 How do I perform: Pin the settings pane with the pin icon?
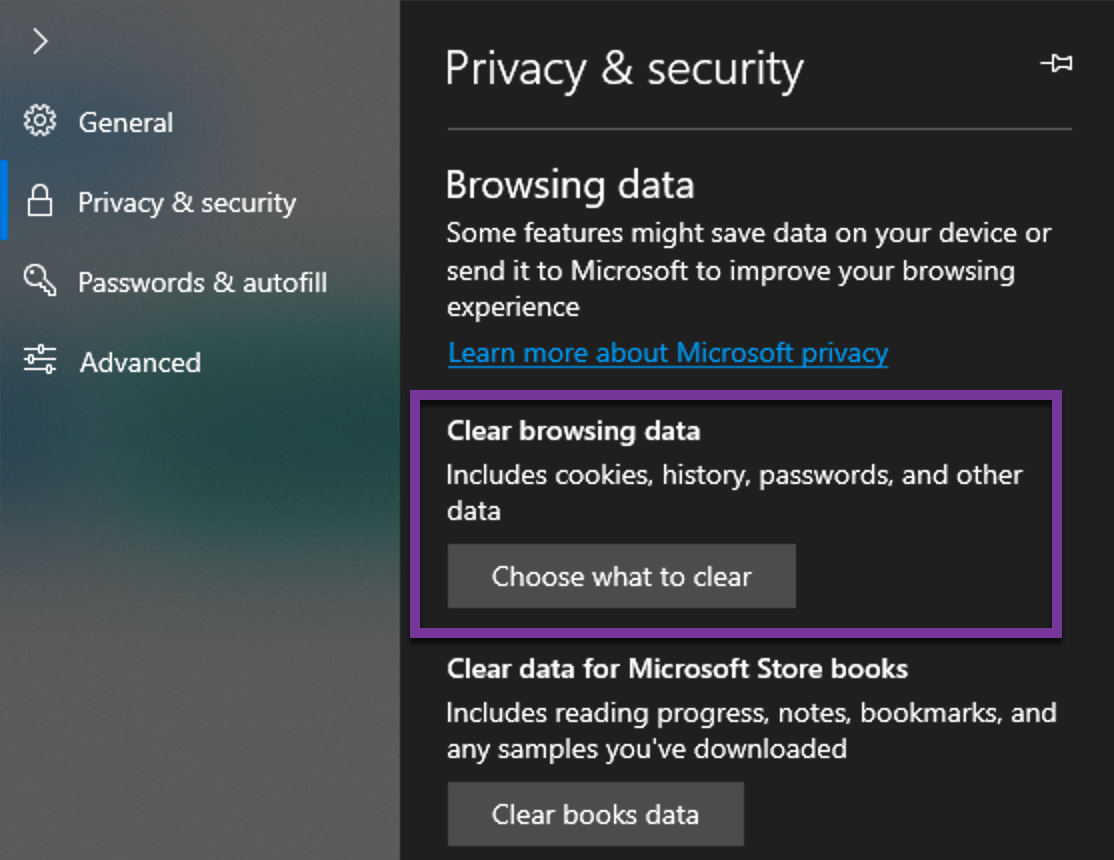1056,64
